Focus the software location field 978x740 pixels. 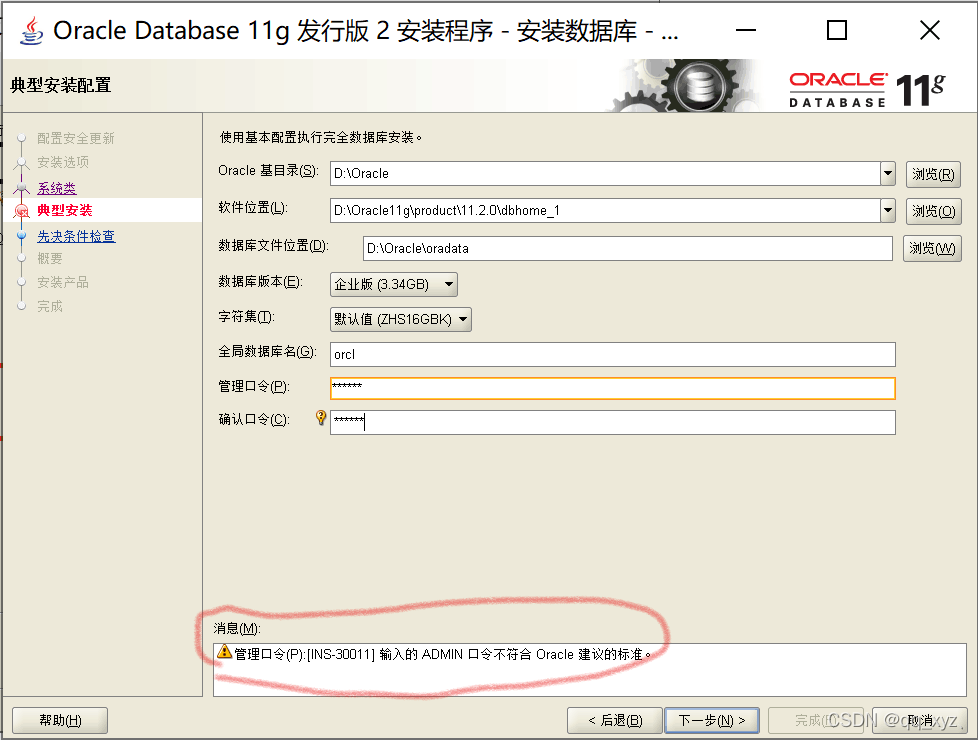coord(605,211)
